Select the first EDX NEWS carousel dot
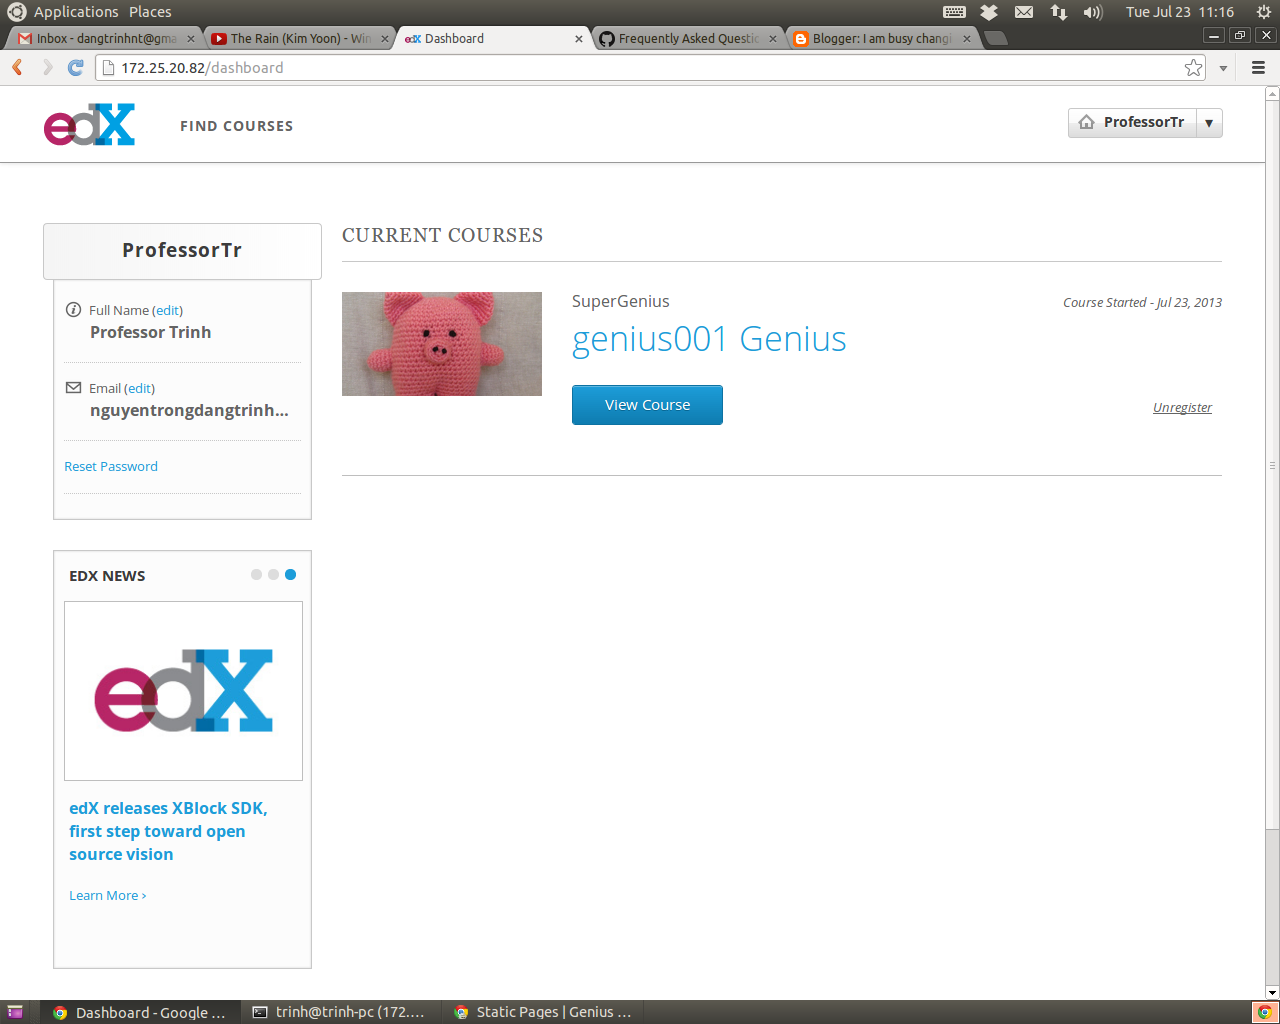The height and width of the screenshot is (1024, 1280). coord(256,574)
